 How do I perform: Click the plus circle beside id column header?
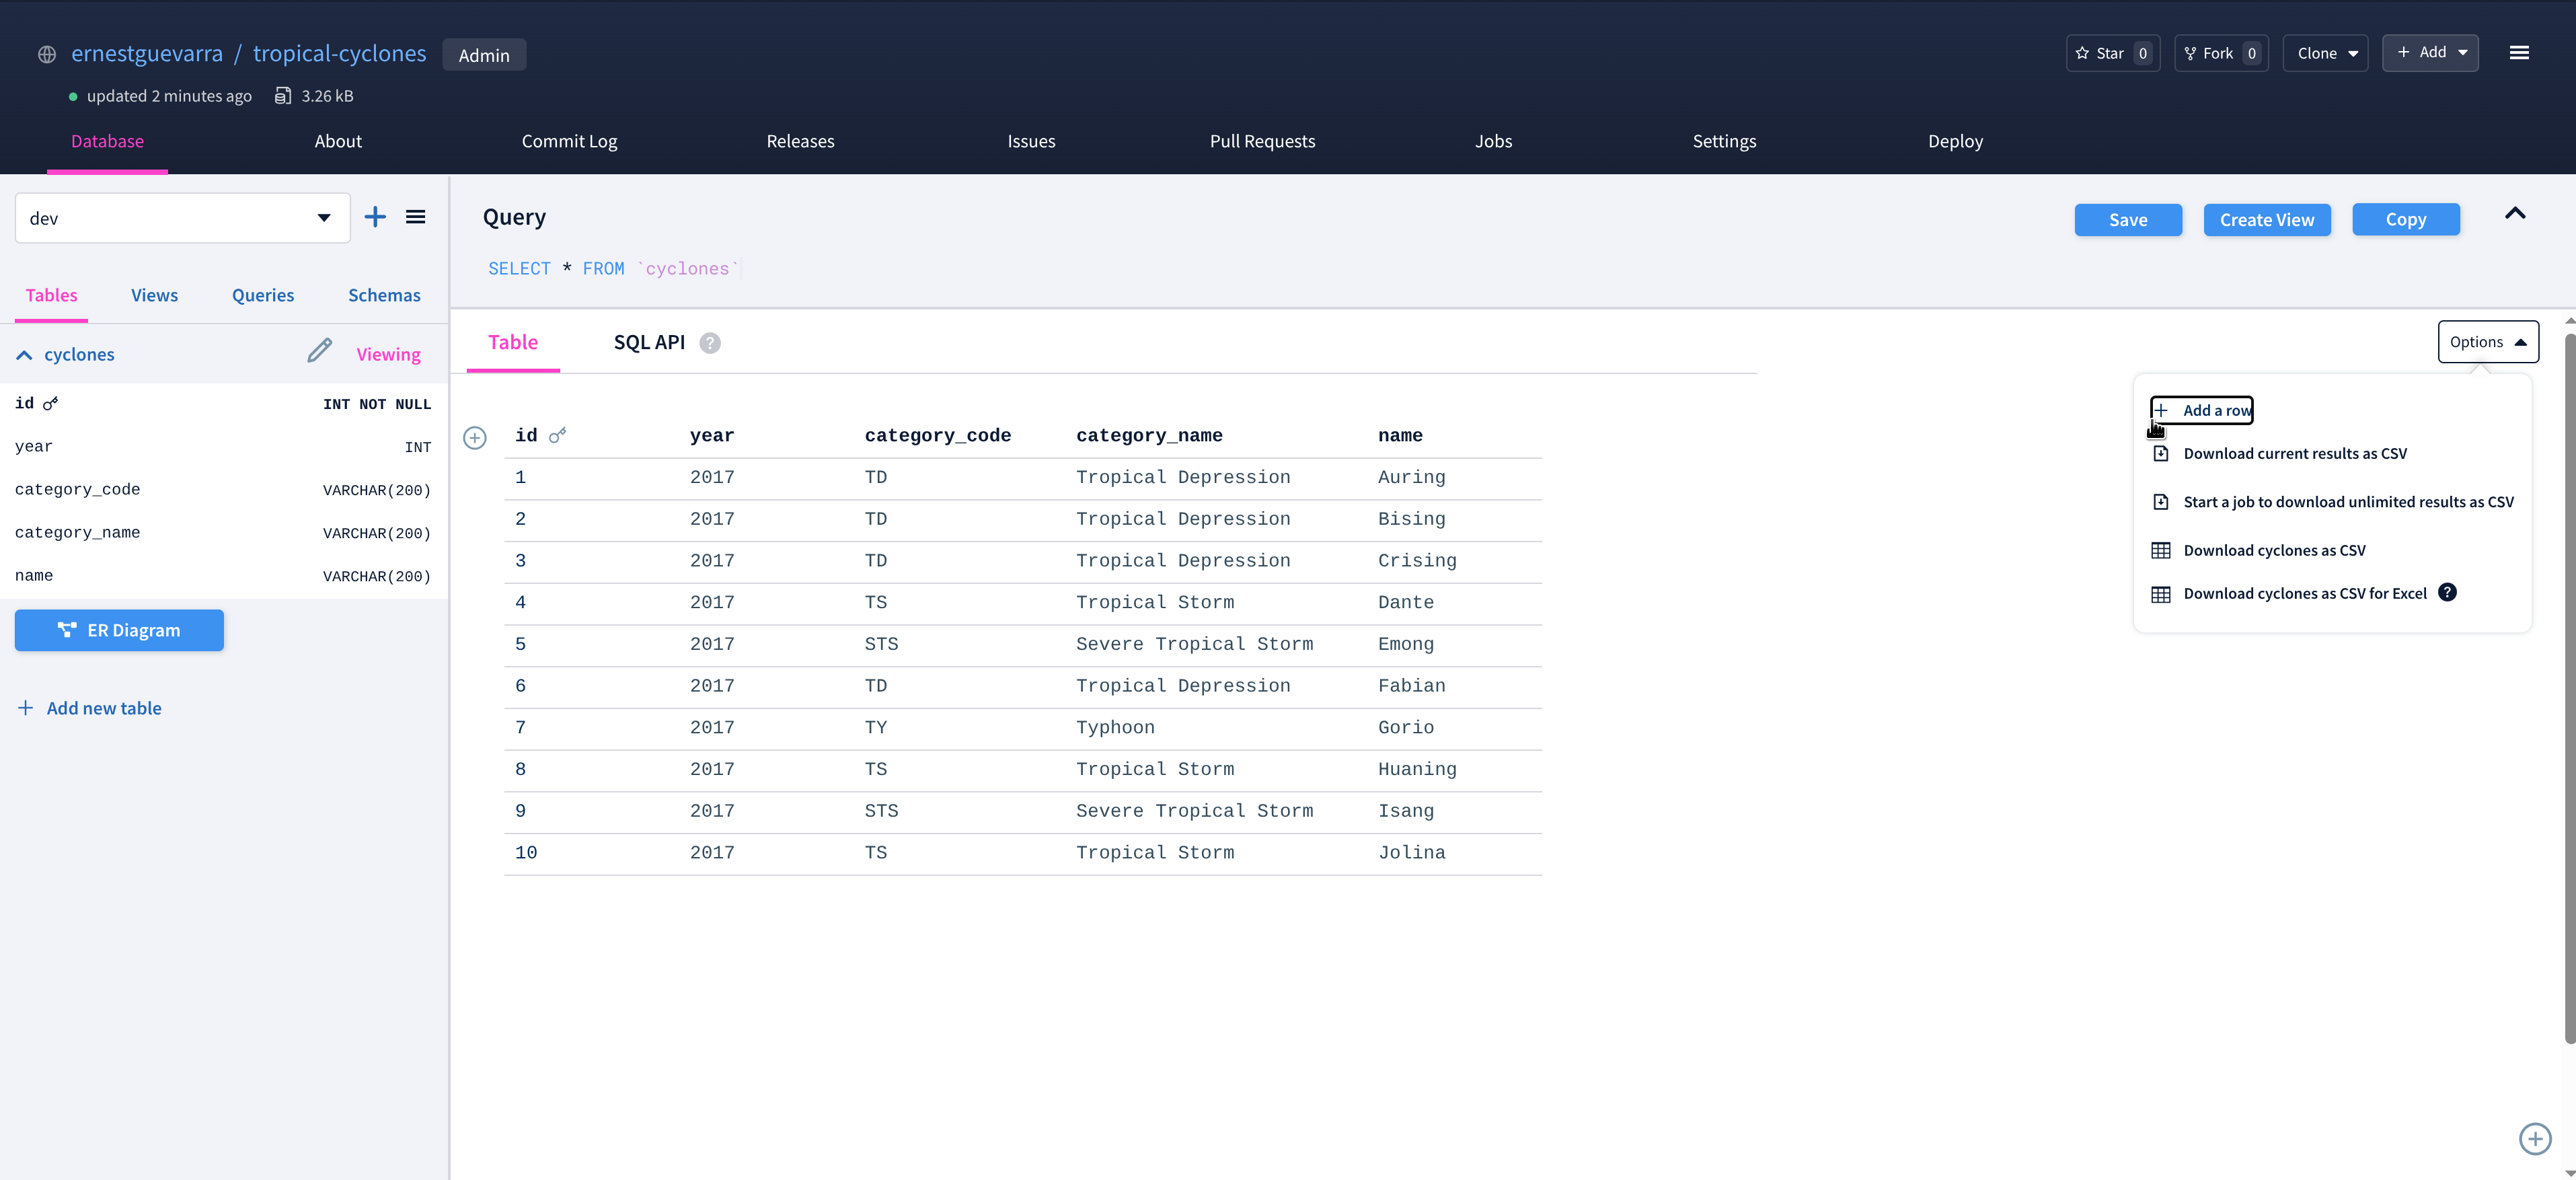point(475,437)
